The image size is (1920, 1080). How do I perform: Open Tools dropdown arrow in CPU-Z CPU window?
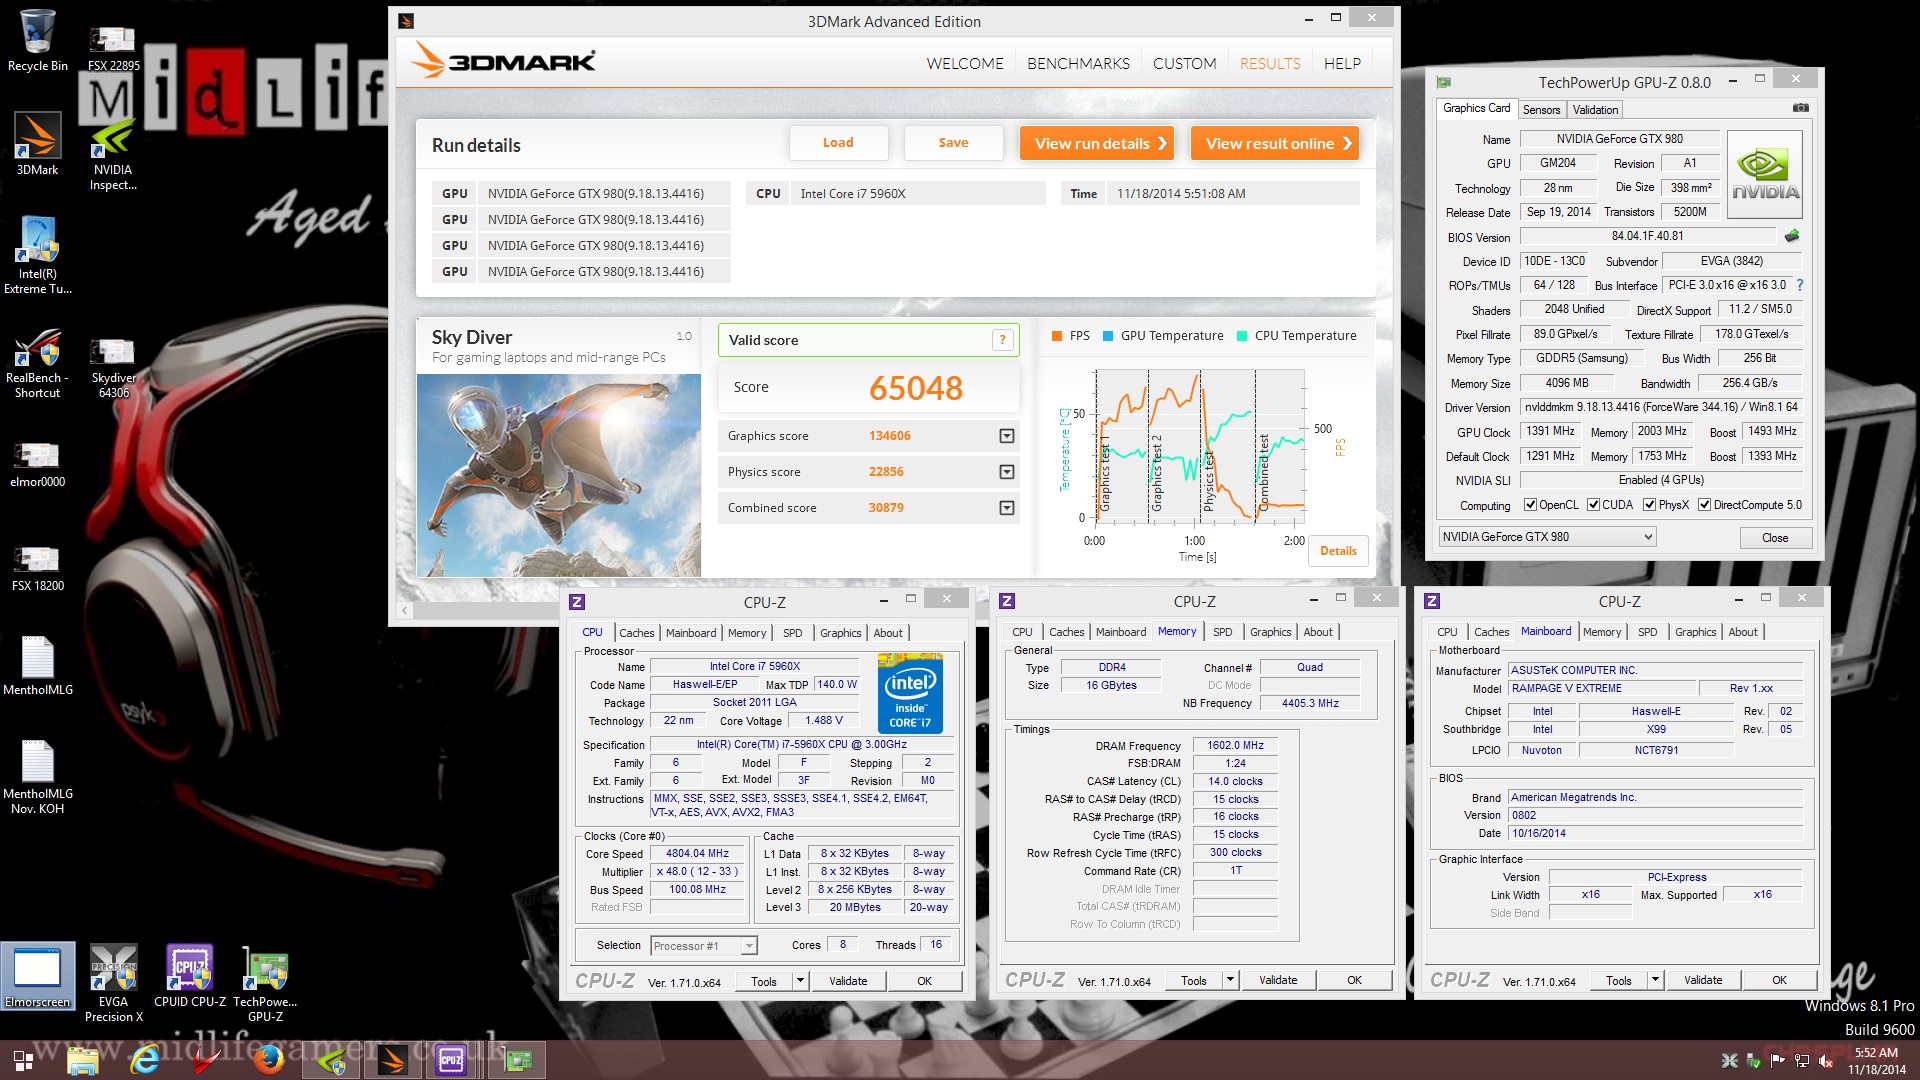pyautogui.click(x=800, y=981)
